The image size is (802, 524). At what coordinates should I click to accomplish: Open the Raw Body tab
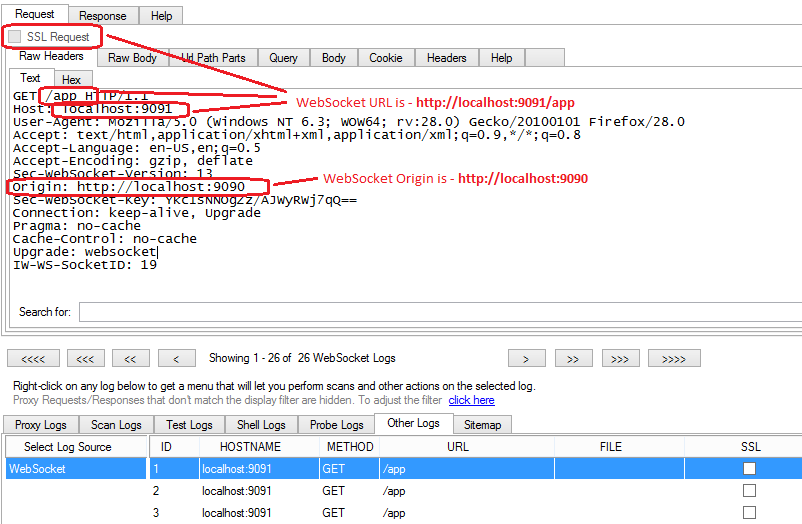tap(132, 58)
